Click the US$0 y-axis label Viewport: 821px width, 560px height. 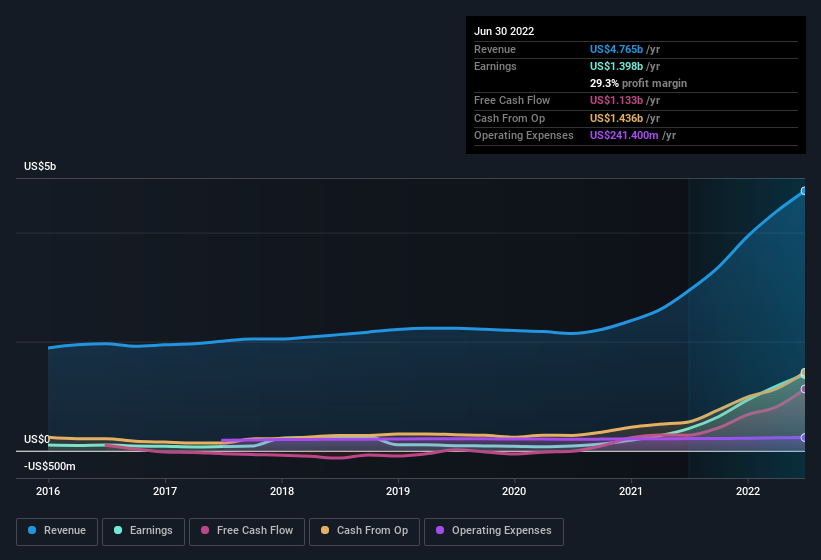point(37,439)
